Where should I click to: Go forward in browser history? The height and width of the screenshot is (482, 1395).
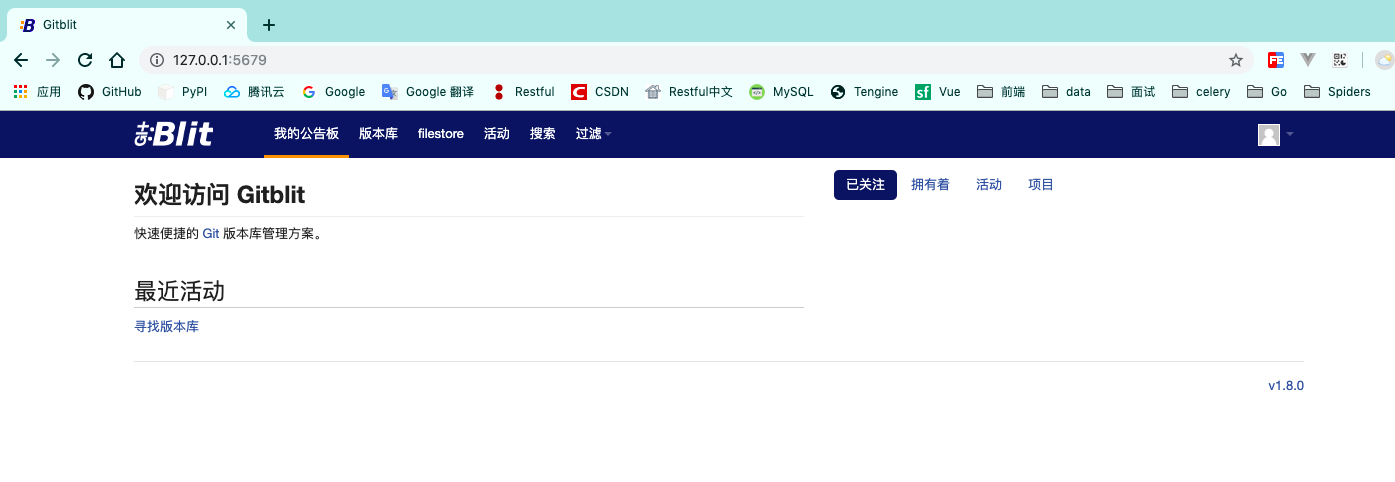53,60
